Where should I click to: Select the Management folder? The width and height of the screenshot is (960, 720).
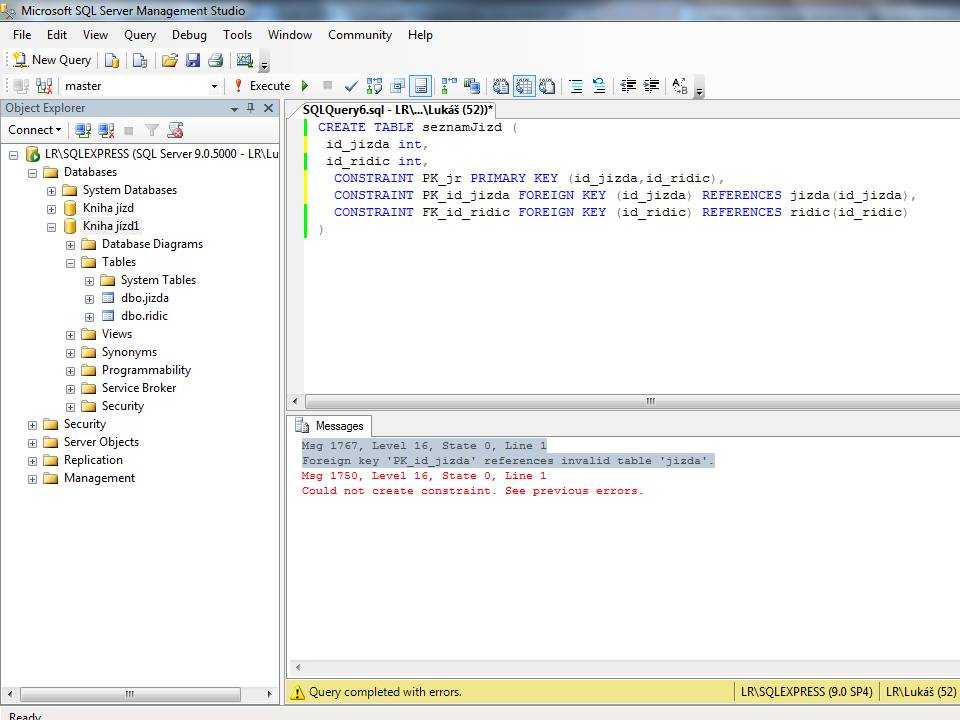99,478
